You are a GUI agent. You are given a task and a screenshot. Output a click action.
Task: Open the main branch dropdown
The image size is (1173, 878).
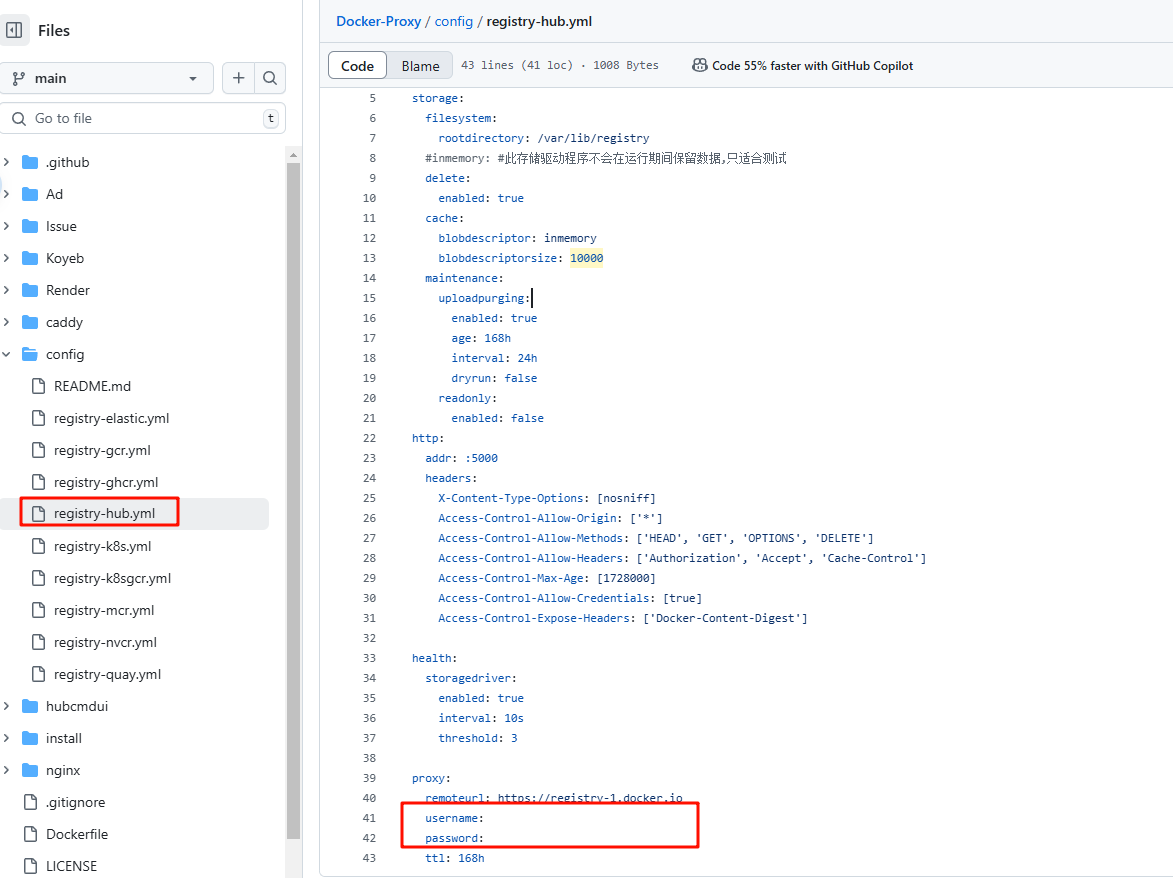(x=107, y=78)
